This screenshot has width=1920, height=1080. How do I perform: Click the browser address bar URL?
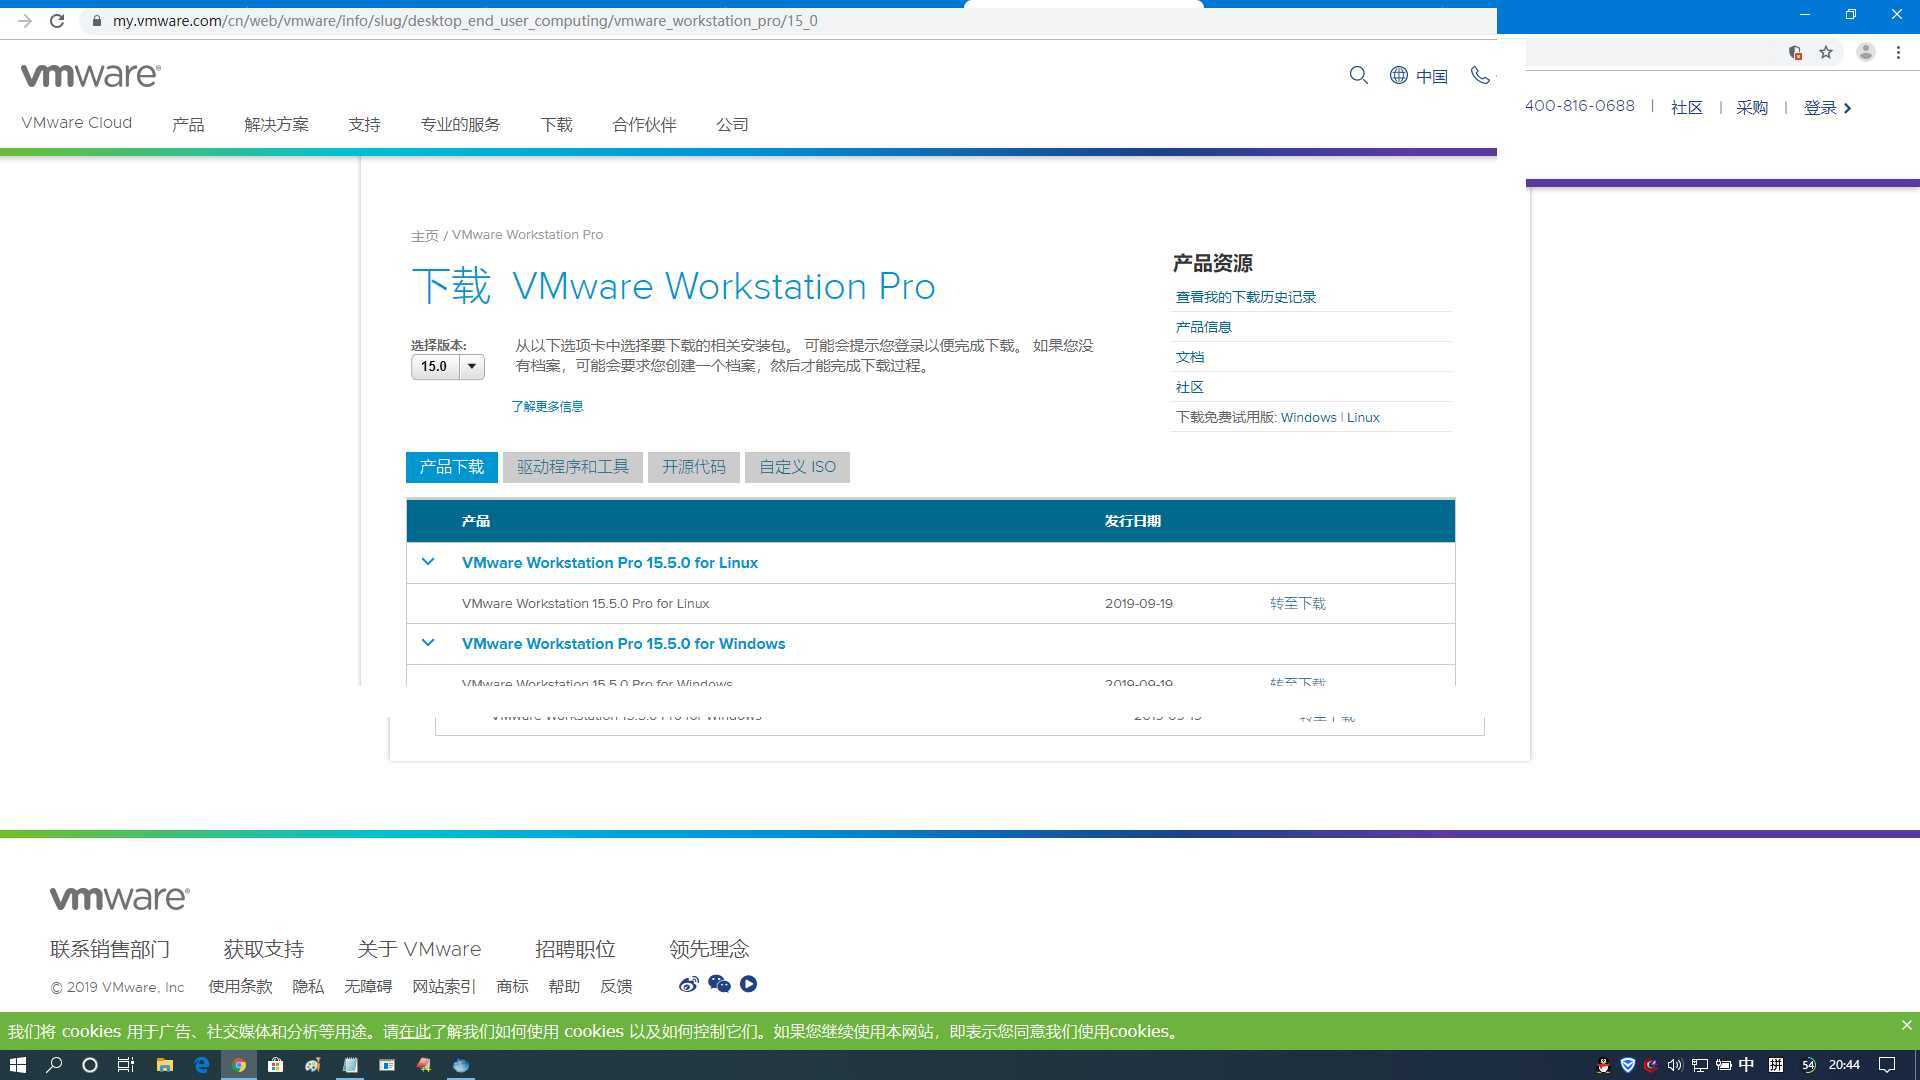(x=465, y=20)
